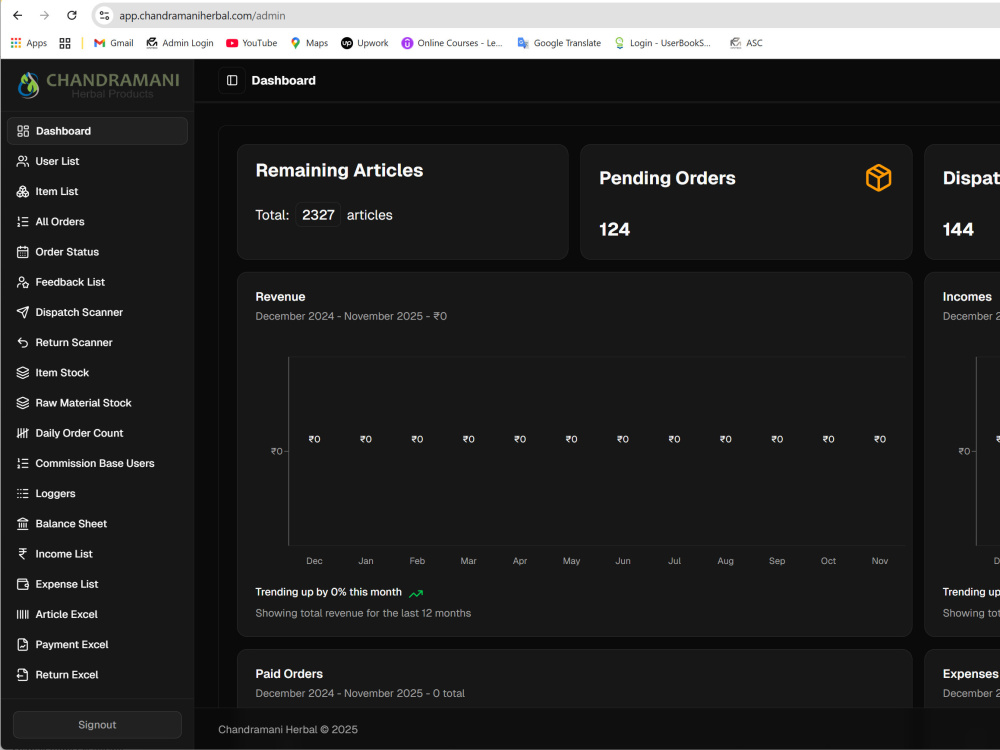This screenshot has height=750, width=1000.
Task: Click the 144 dispatch count
Action: [958, 230]
